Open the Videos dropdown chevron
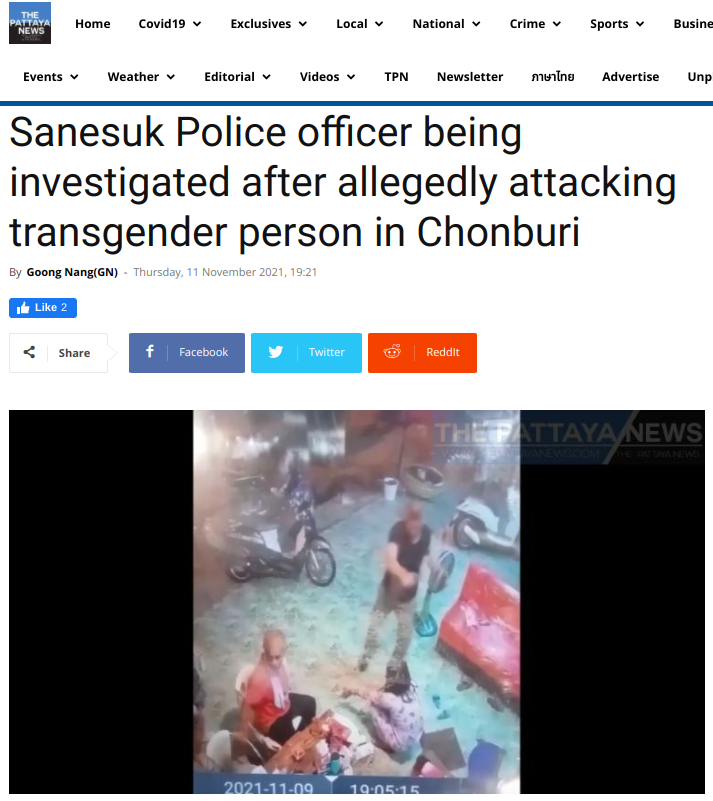The image size is (713, 801). point(351,77)
